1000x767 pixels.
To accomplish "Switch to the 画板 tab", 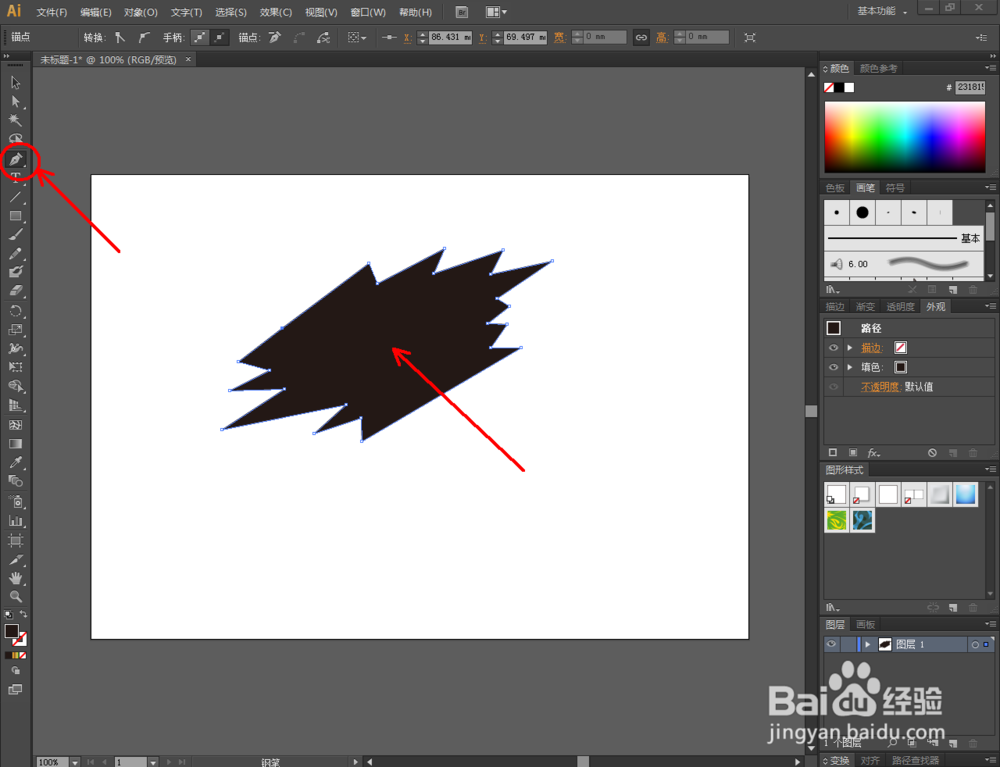I will [865, 624].
